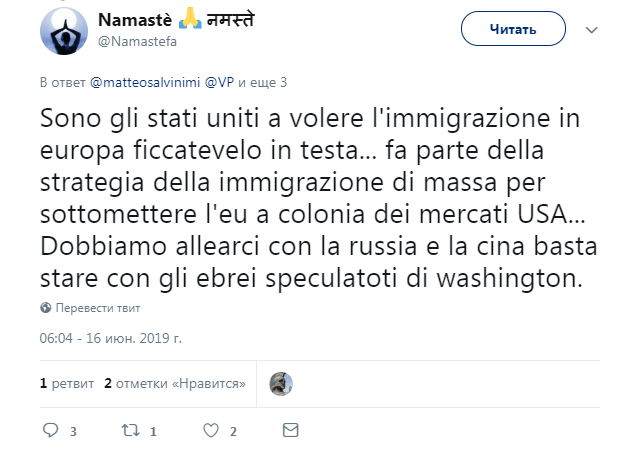Image resolution: width=636 pixels, height=466 pixels.
Task: Translate the tweet with Перевести твит
Action: 97,307
